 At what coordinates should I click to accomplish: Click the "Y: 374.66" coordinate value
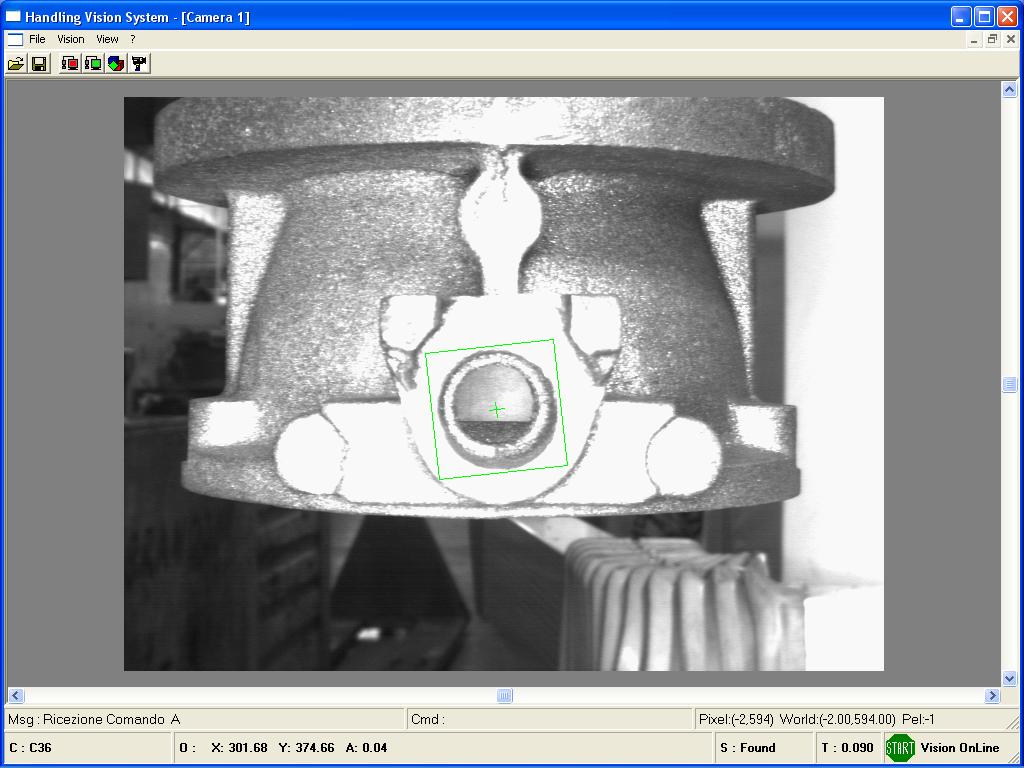[x=306, y=748]
